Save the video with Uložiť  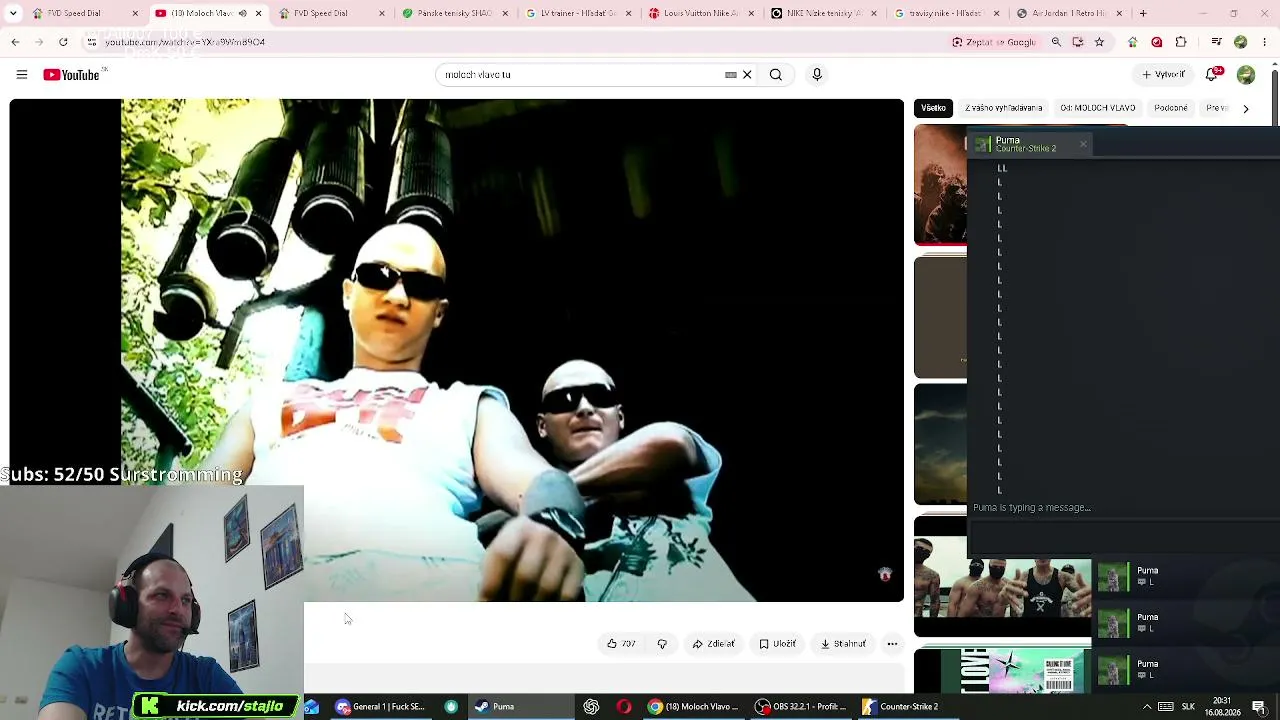pyautogui.click(x=778, y=644)
